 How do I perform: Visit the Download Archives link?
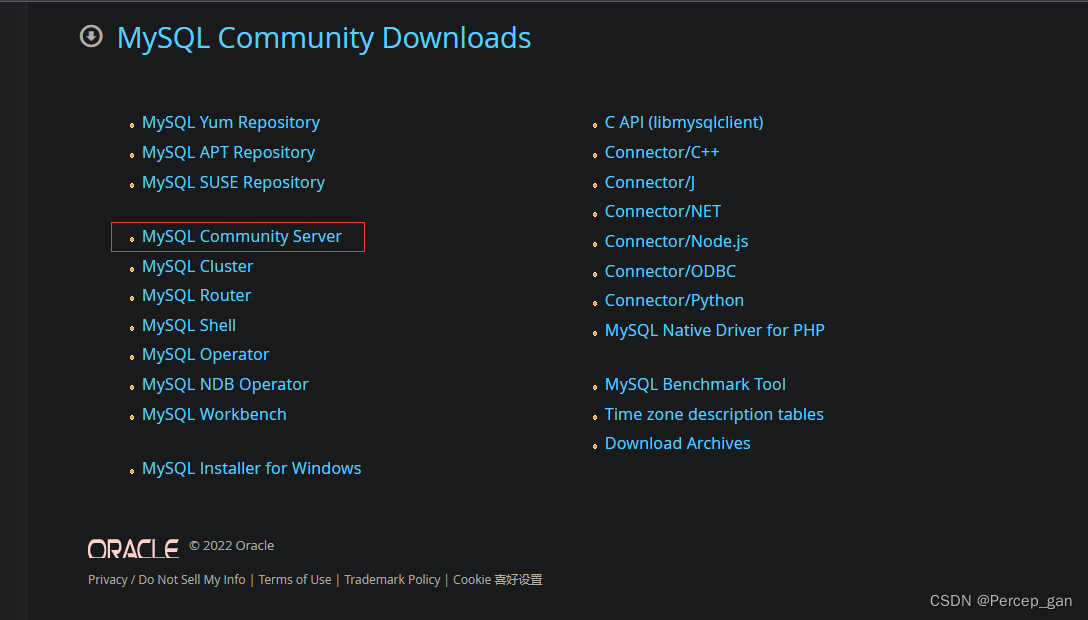pos(677,443)
